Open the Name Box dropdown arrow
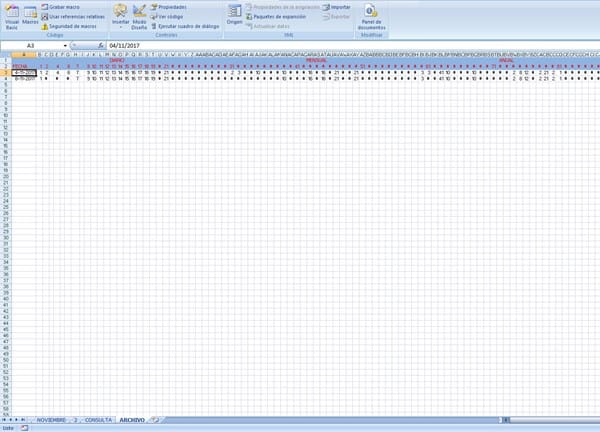The height and width of the screenshot is (432, 600). pos(65,46)
